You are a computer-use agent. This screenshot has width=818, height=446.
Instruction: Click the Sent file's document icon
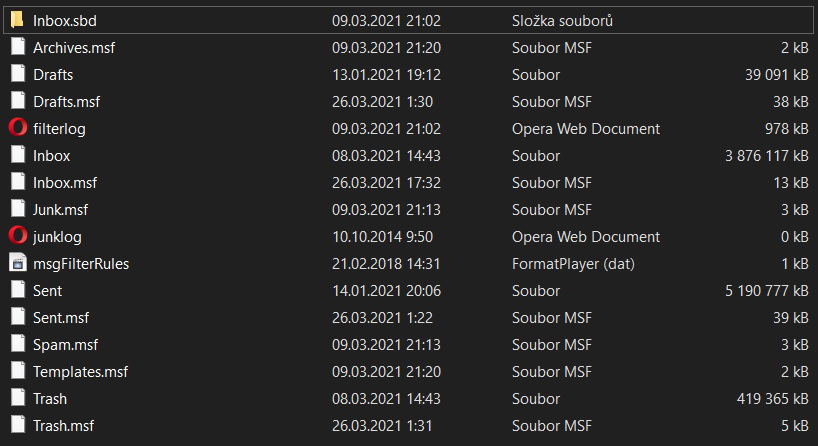(x=17, y=290)
